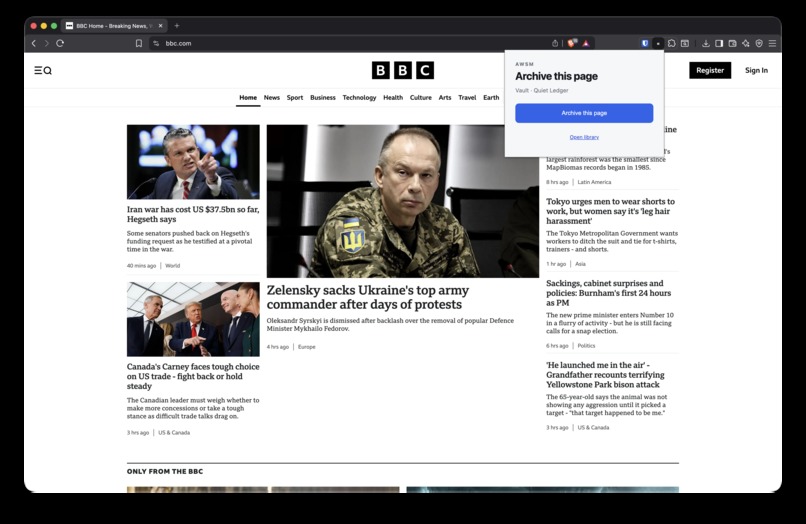Select the BBC Home browser tab
This screenshot has width=806, height=524.
pyautogui.click(x=115, y=26)
